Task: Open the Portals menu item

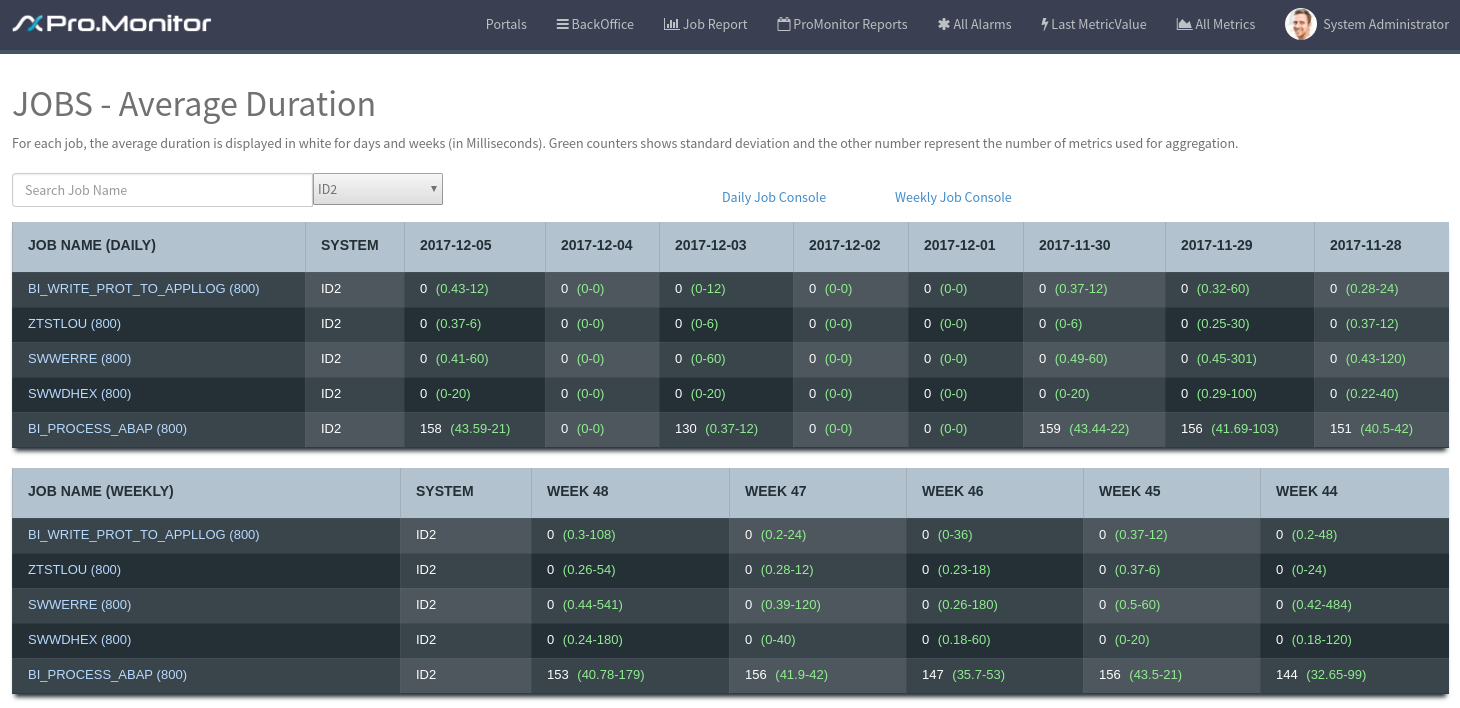Action: (506, 24)
